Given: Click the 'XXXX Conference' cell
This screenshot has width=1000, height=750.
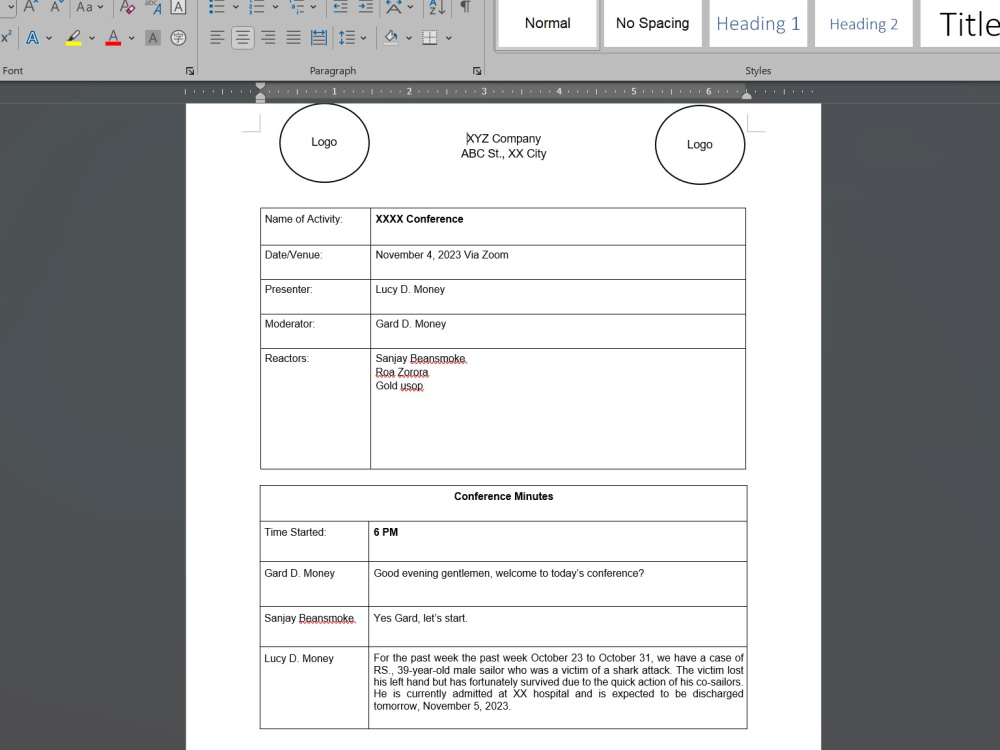Looking at the screenshot, I should pyautogui.click(x=557, y=226).
